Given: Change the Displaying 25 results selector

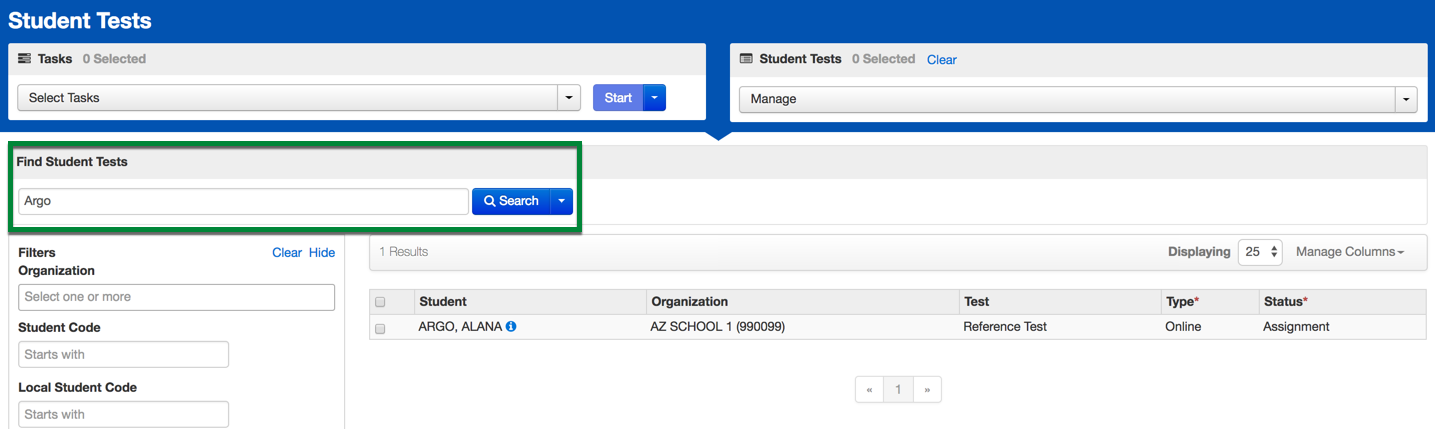Looking at the screenshot, I should click(x=1260, y=252).
